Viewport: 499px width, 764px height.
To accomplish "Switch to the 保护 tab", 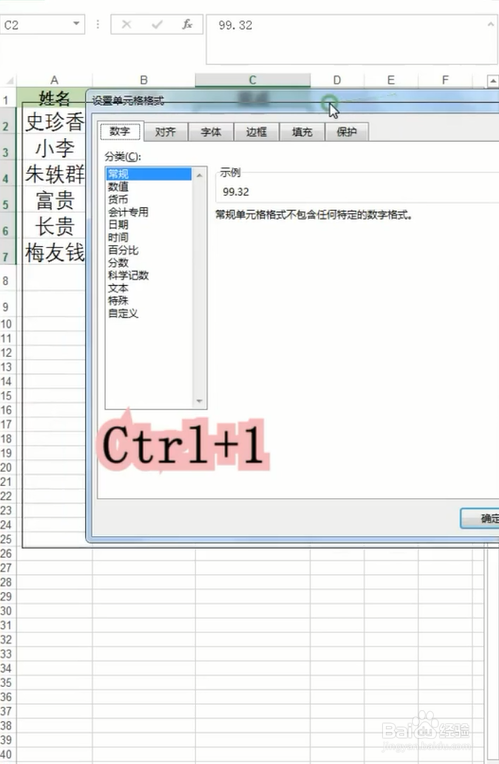I will [x=346, y=132].
